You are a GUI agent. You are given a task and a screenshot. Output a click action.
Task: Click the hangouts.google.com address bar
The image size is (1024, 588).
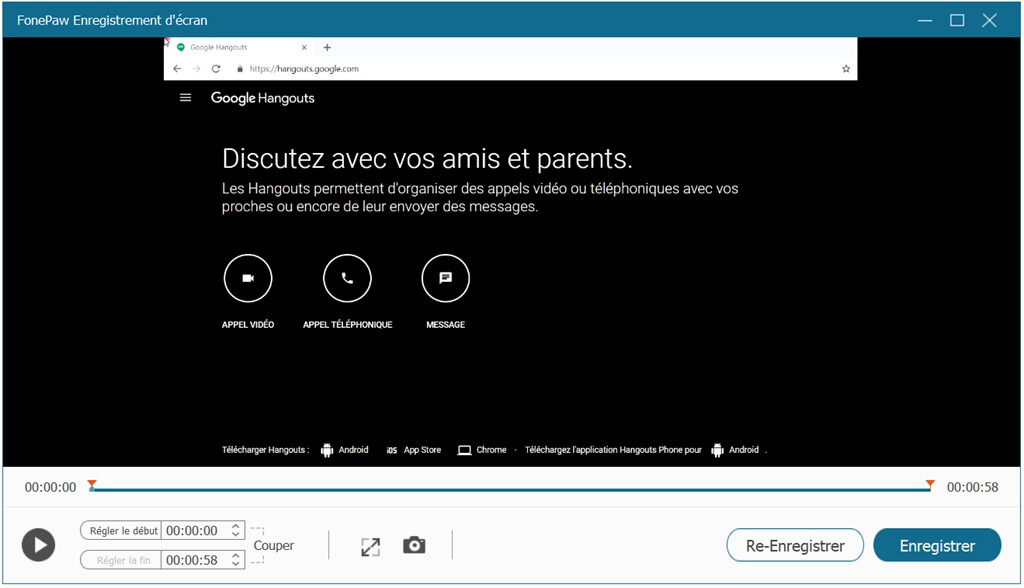[x=304, y=69]
